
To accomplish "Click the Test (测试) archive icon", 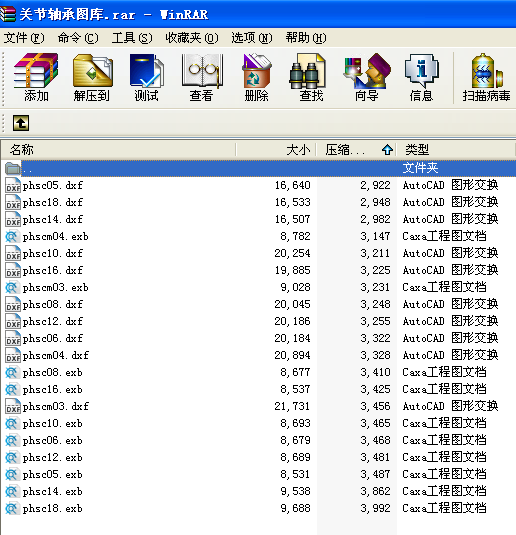I will (147, 71).
